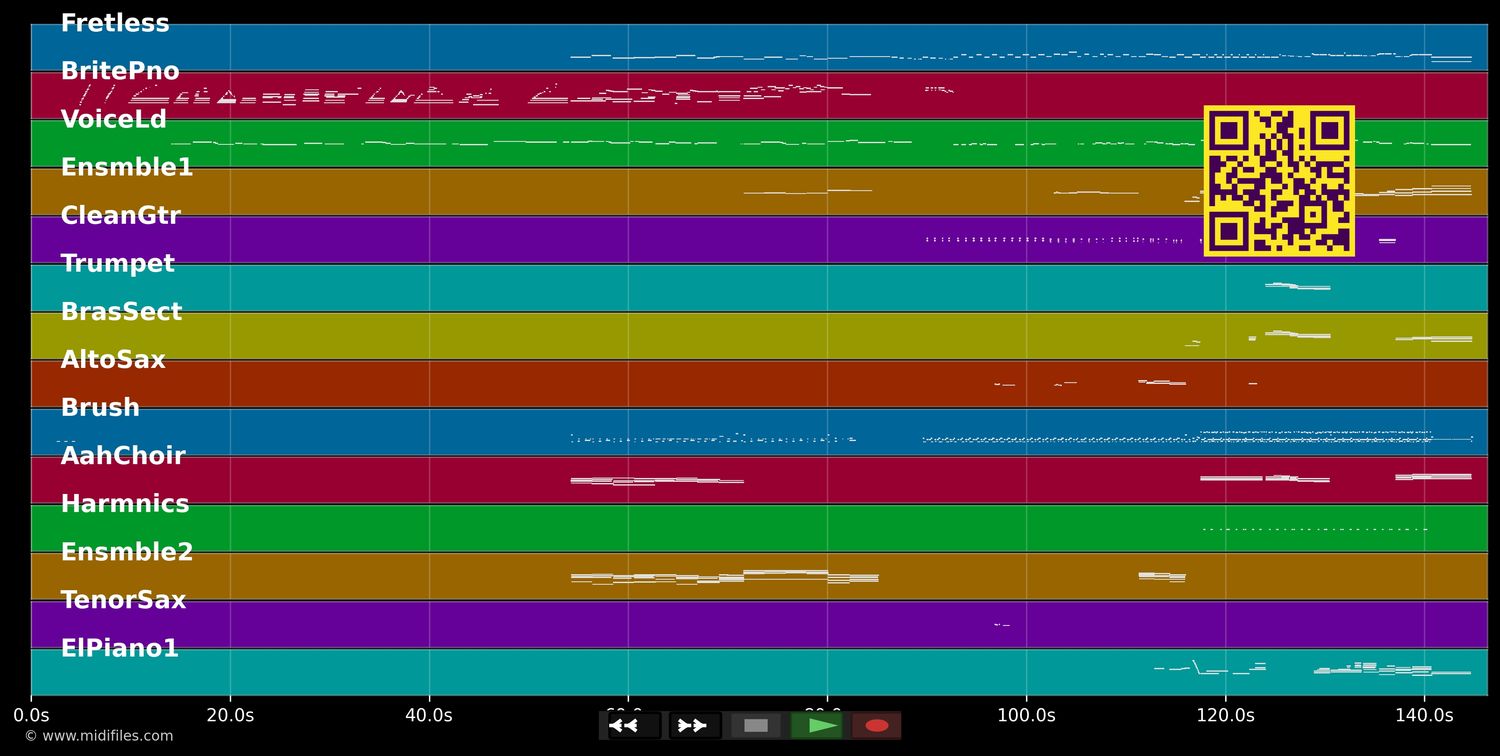Select the AahChoir track label
This screenshot has height=756, width=1500.
click(123, 456)
